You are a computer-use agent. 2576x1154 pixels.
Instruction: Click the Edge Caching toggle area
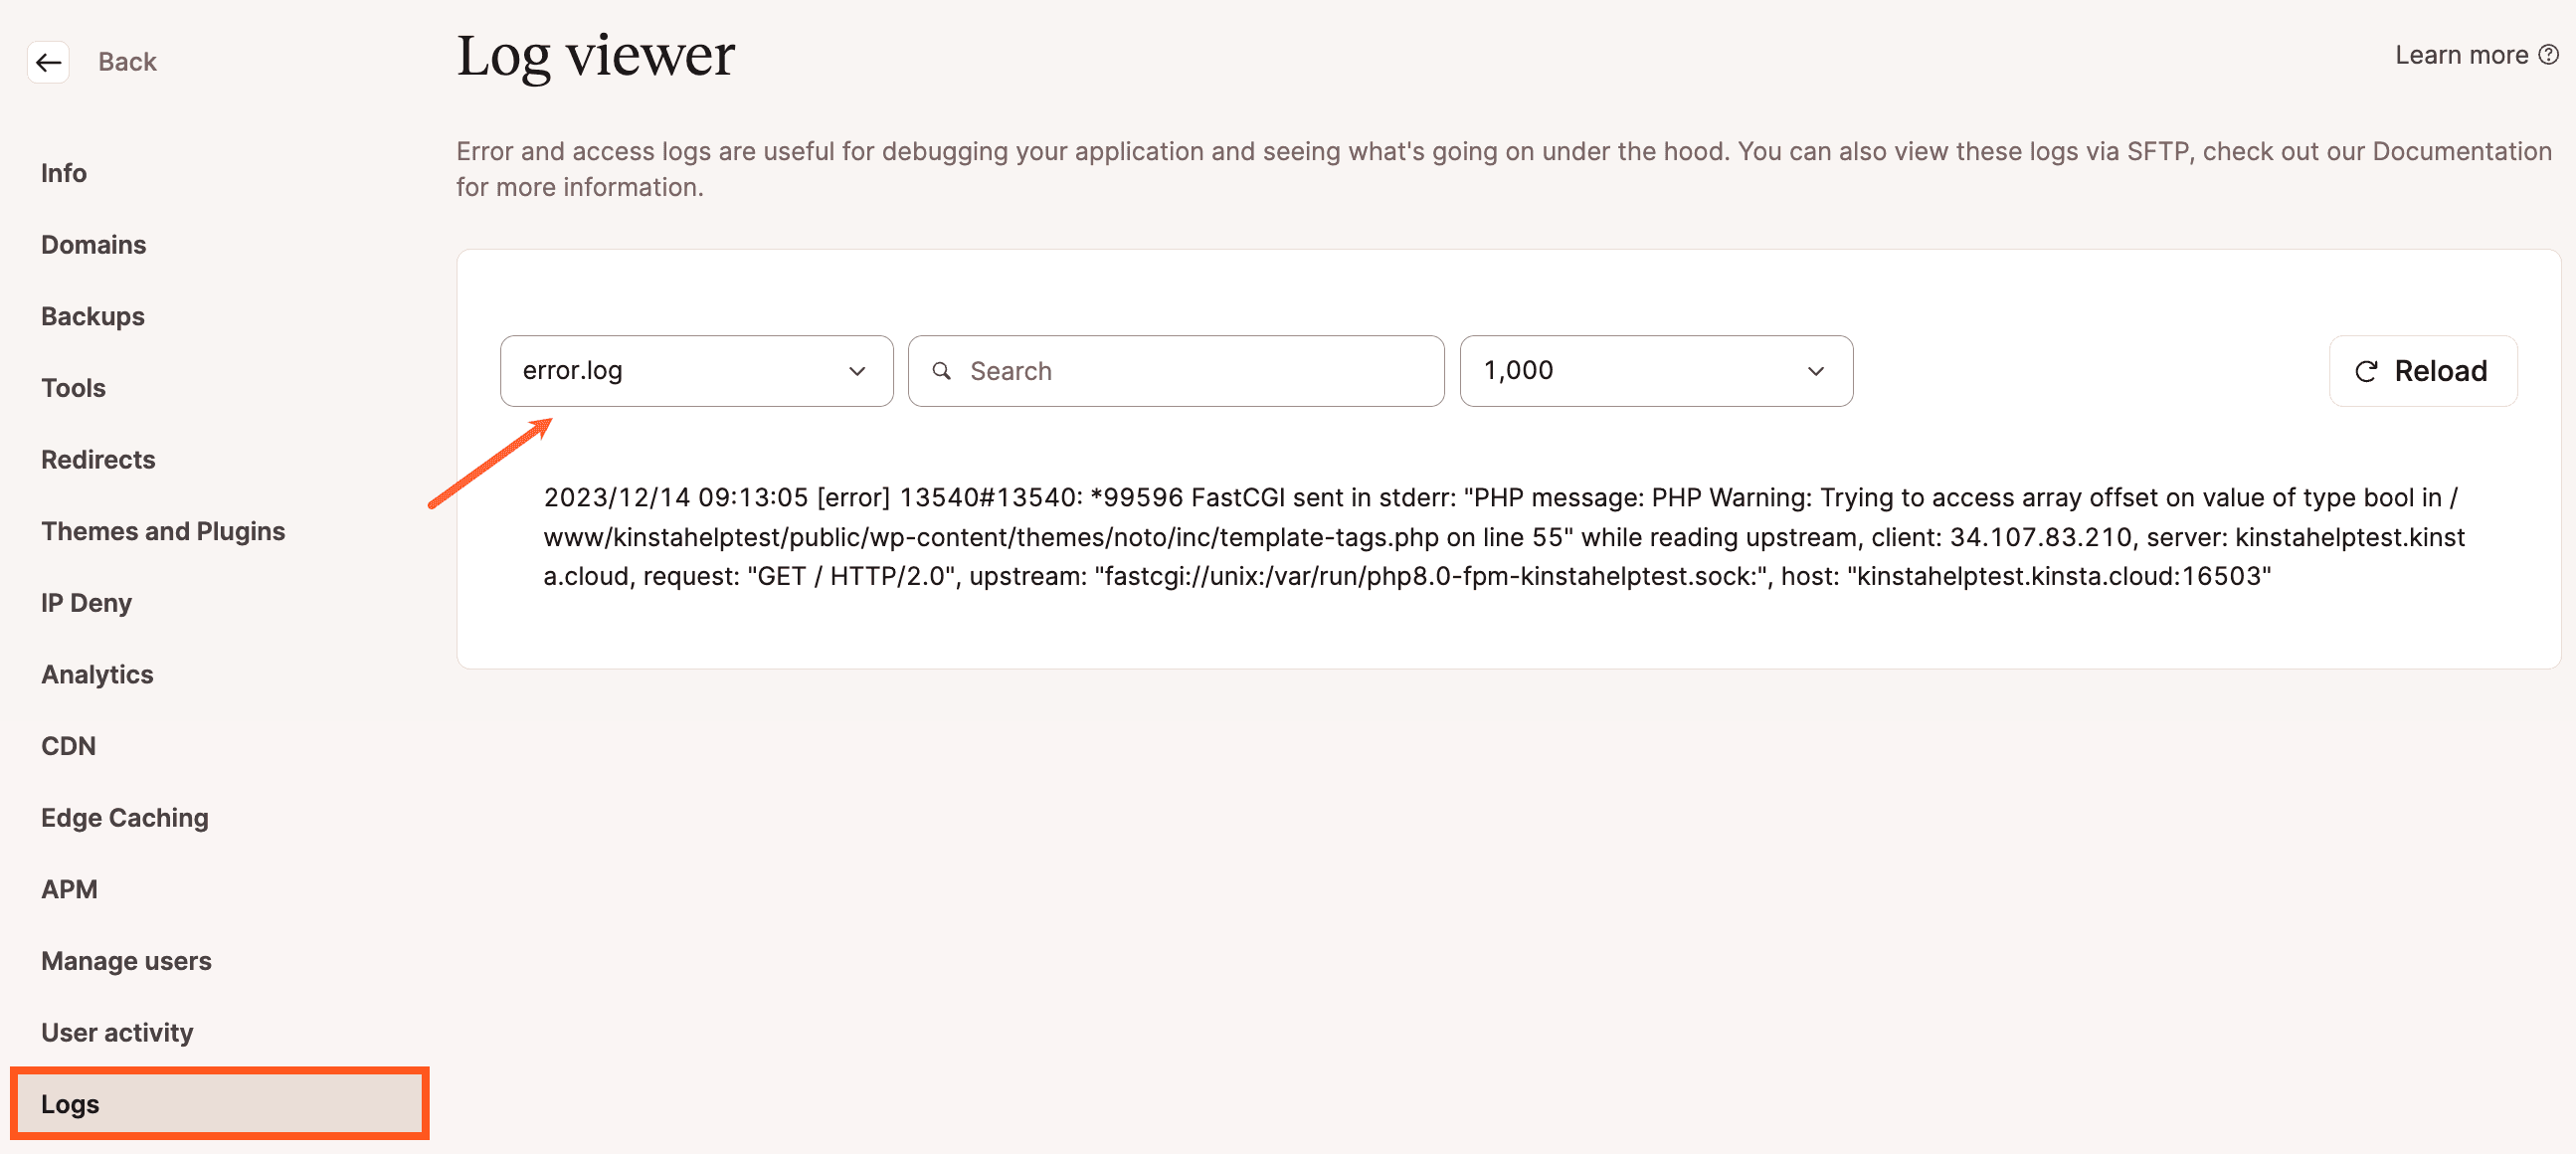(123, 817)
